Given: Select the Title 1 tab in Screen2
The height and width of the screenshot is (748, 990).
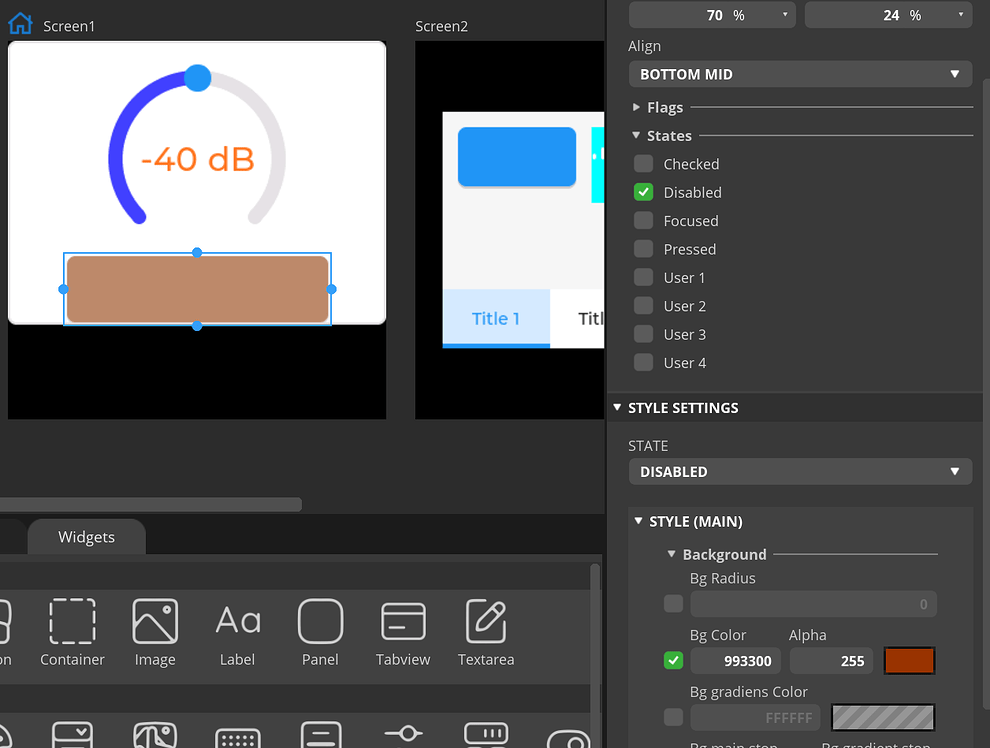Looking at the screenshot, I should coord(496,319).
